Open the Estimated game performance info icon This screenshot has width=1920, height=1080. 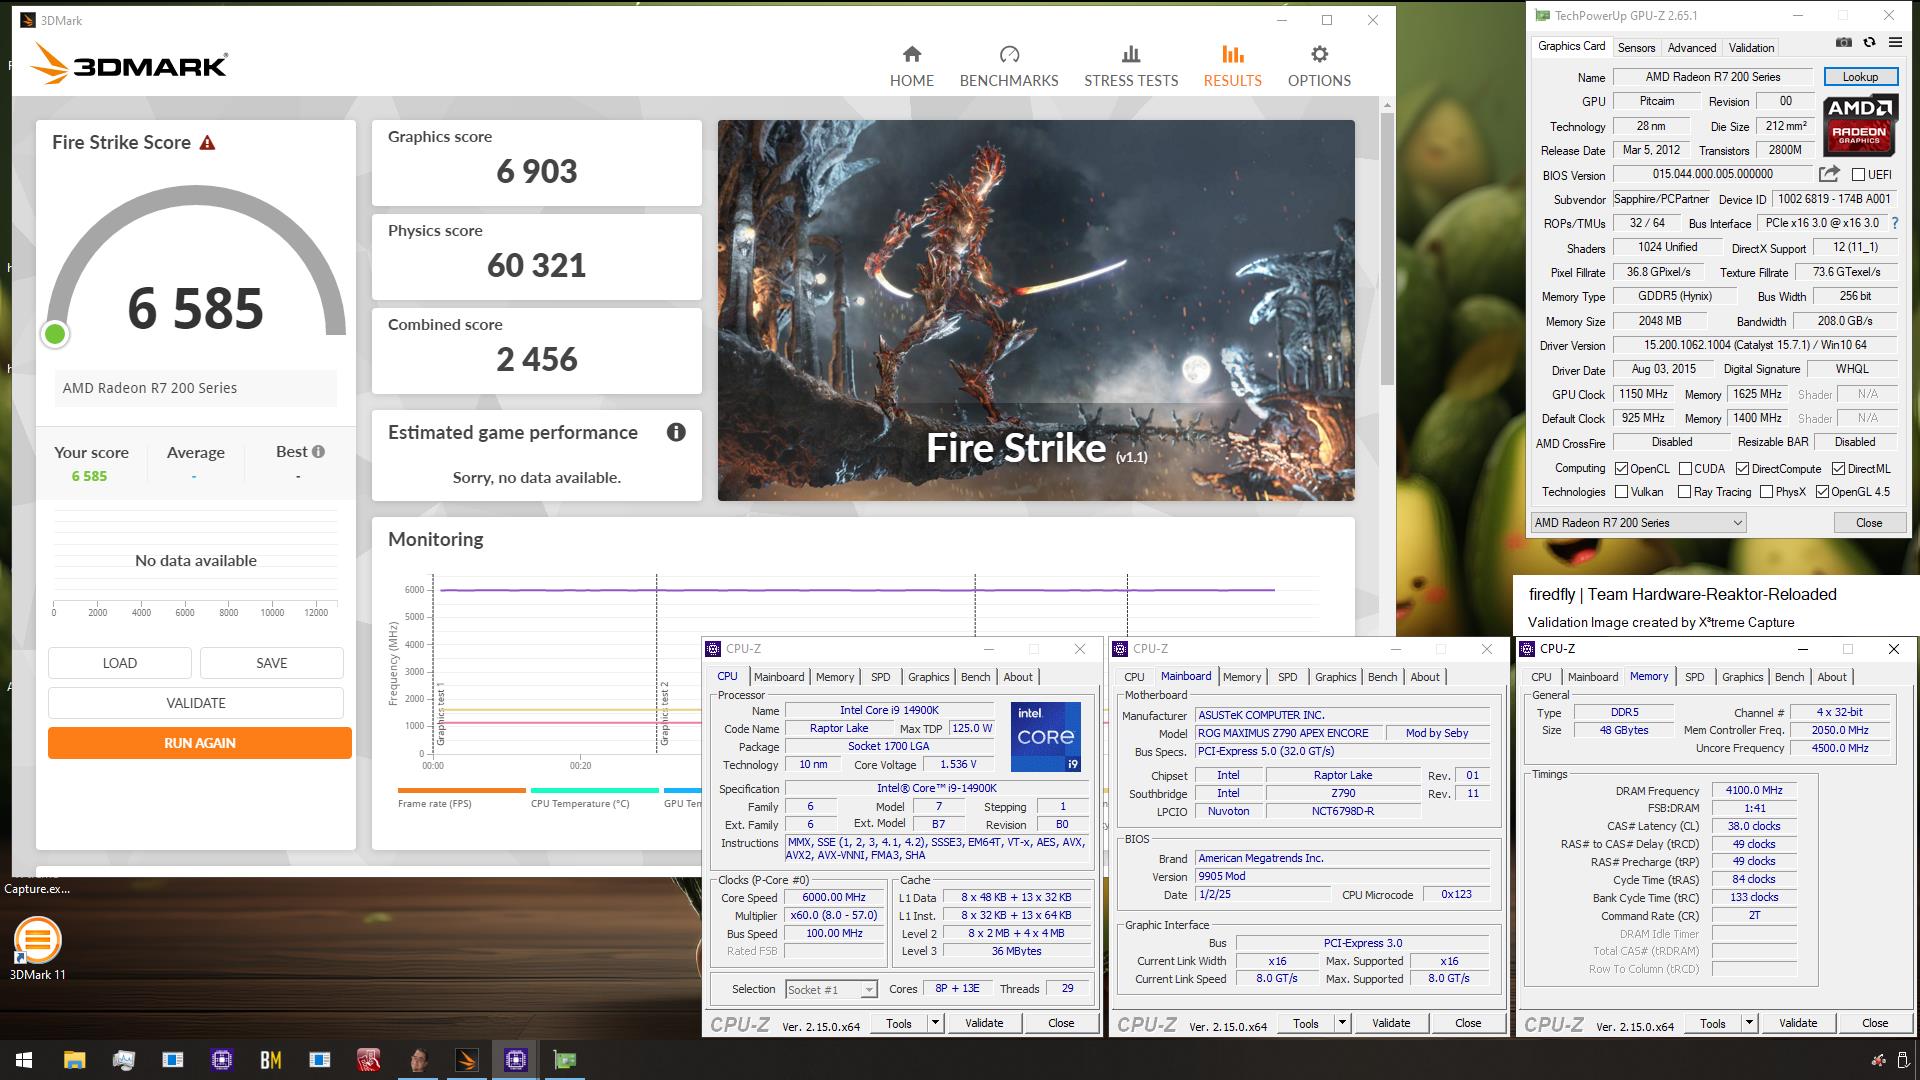[x=676, y=432]
